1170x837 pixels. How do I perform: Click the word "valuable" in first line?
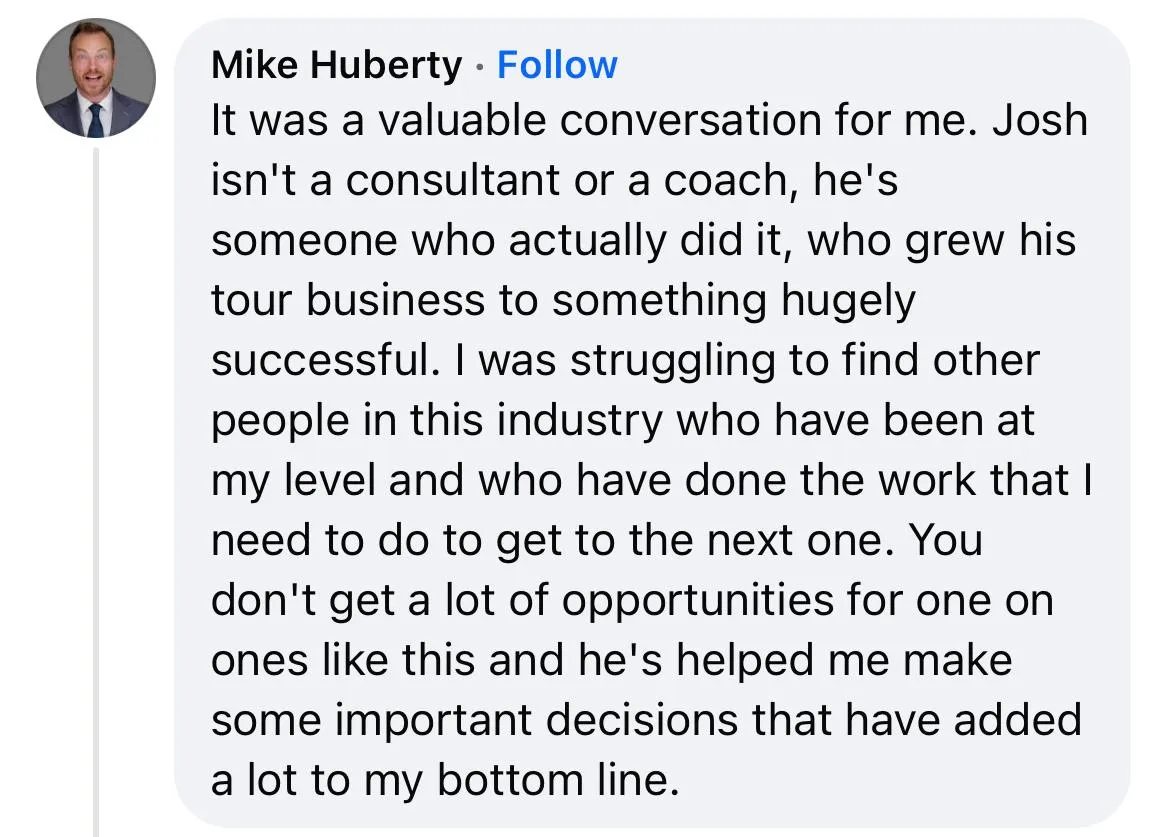click(462, 120)
